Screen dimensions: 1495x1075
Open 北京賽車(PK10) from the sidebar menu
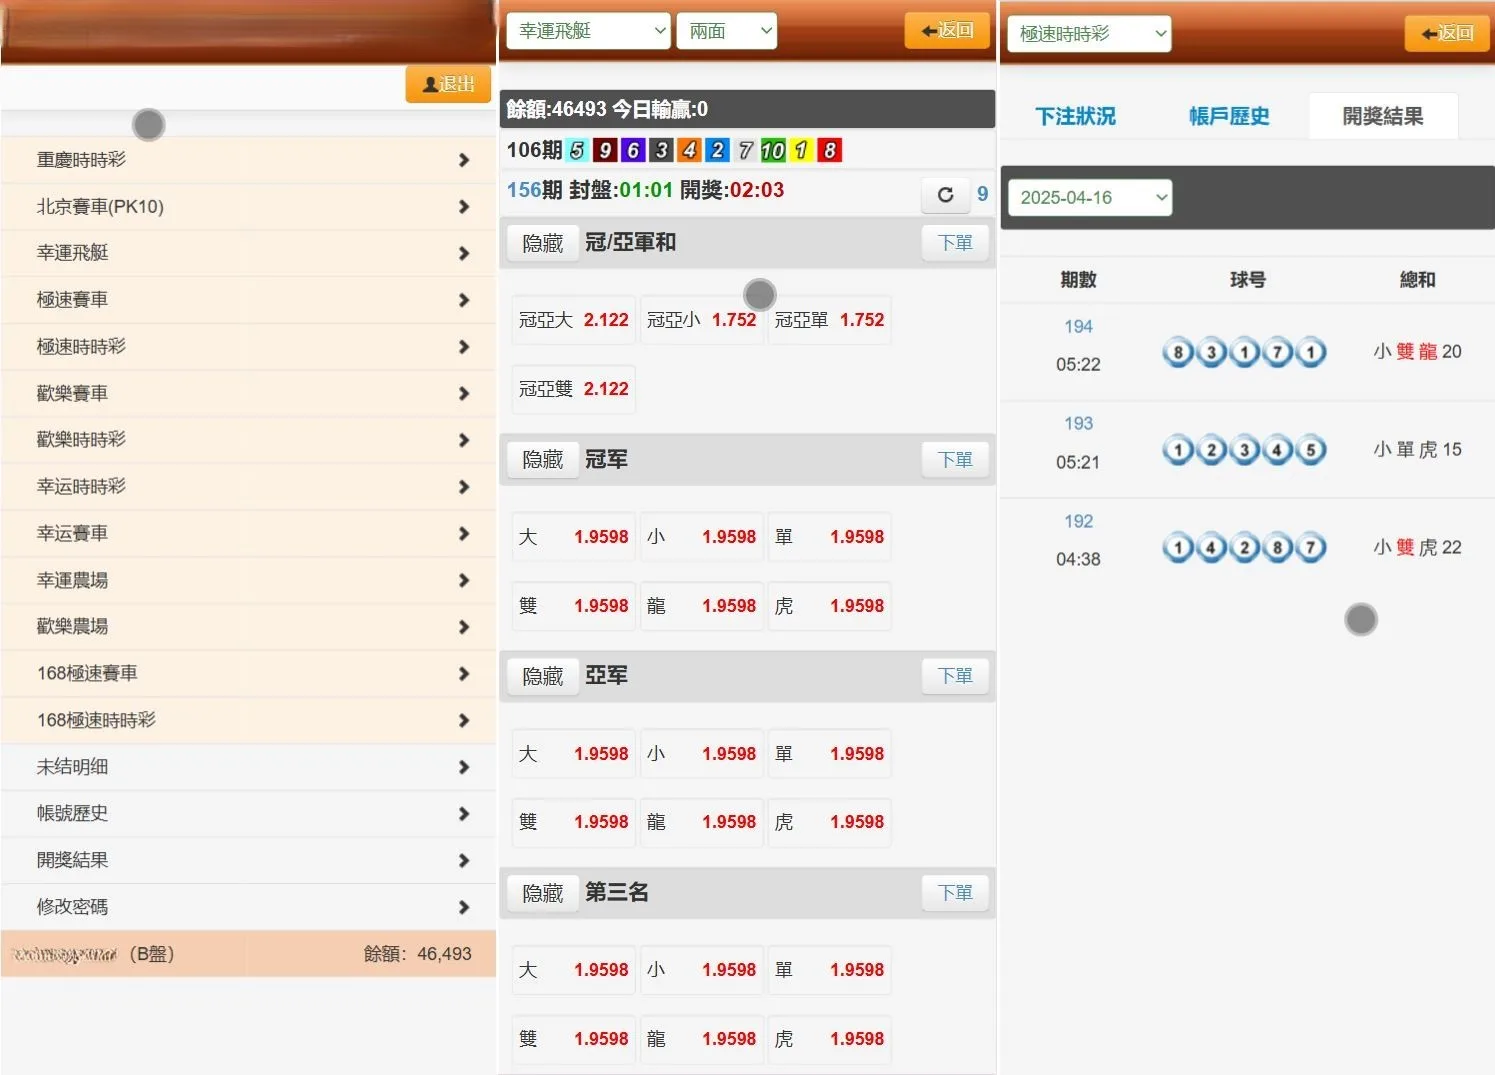[248, 206]
